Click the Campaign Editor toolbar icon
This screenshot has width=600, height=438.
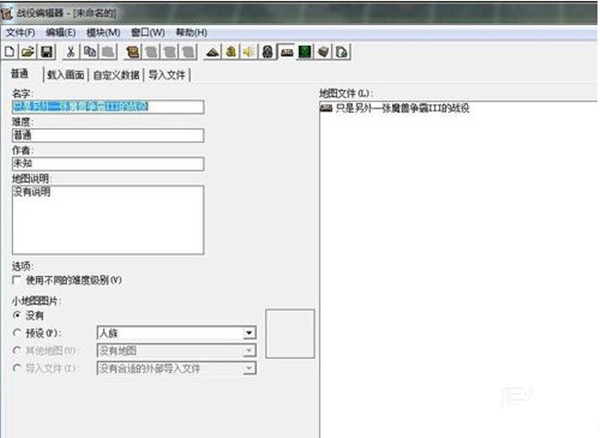287,52
